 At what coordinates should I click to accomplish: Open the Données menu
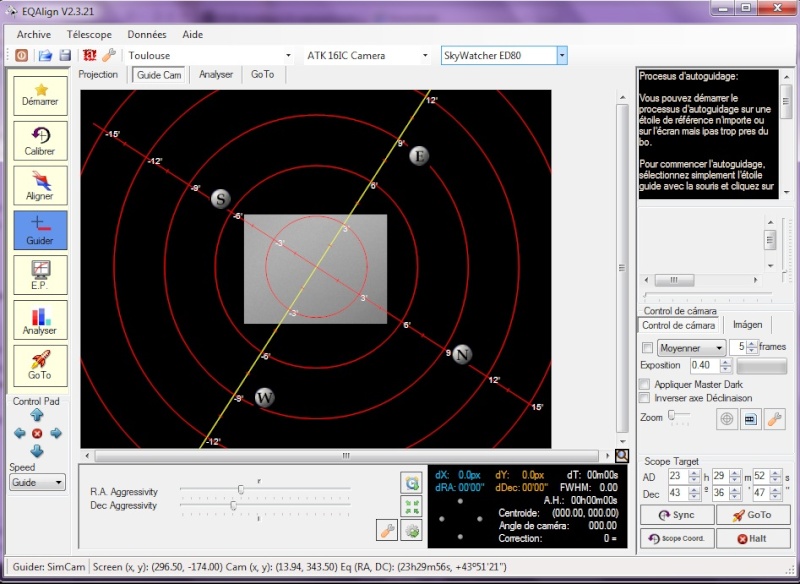pos(147,35)
